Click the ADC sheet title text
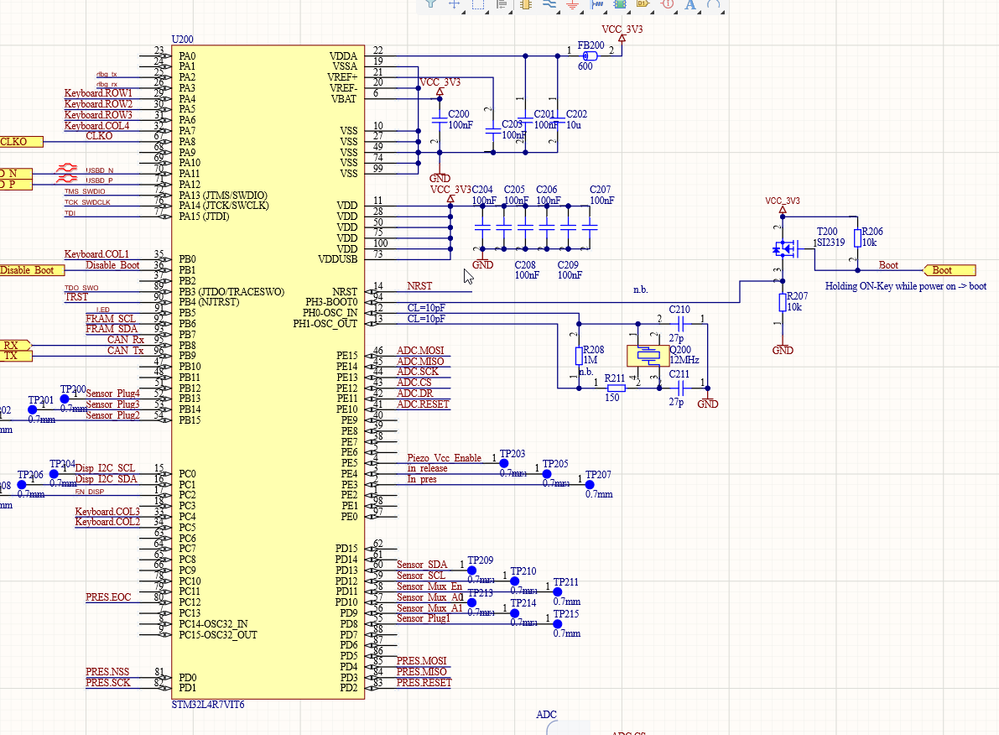 point(546,715)
